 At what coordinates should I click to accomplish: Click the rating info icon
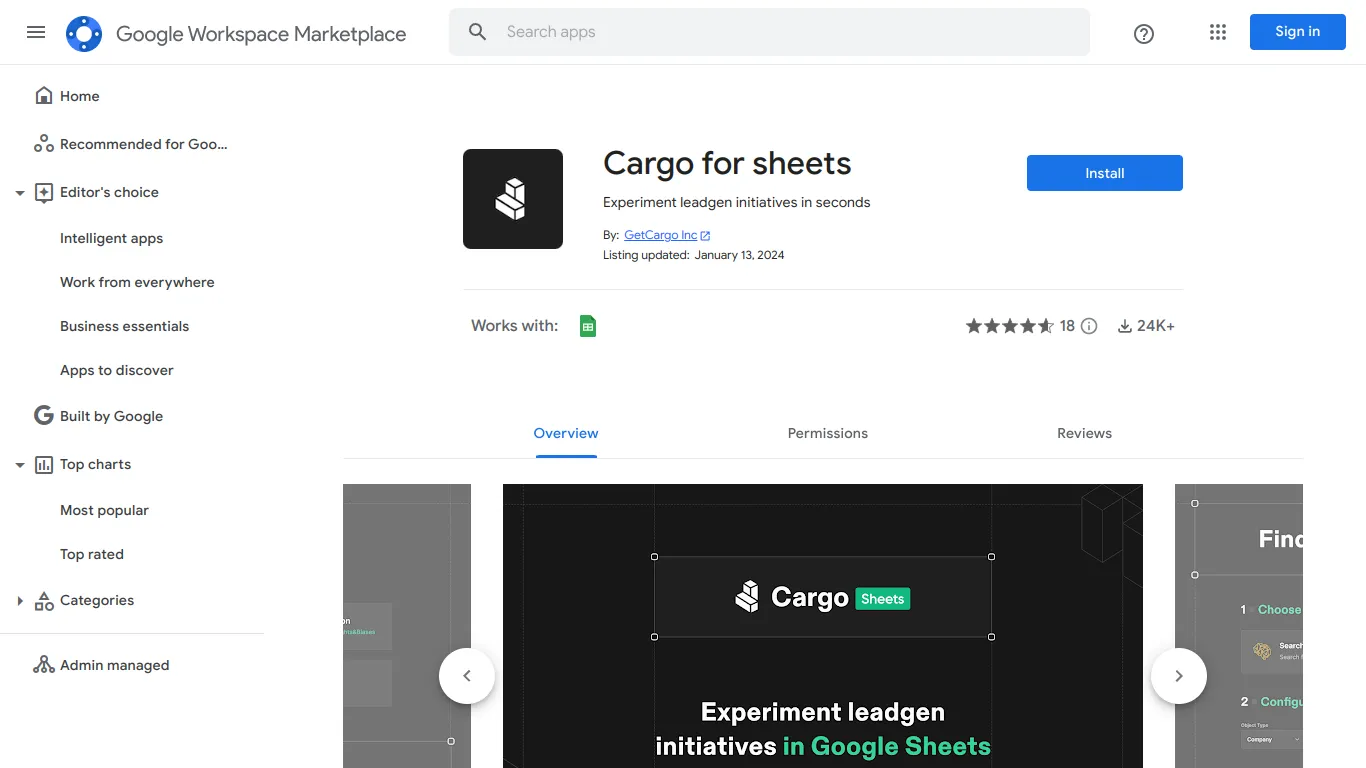point(1090,326)
